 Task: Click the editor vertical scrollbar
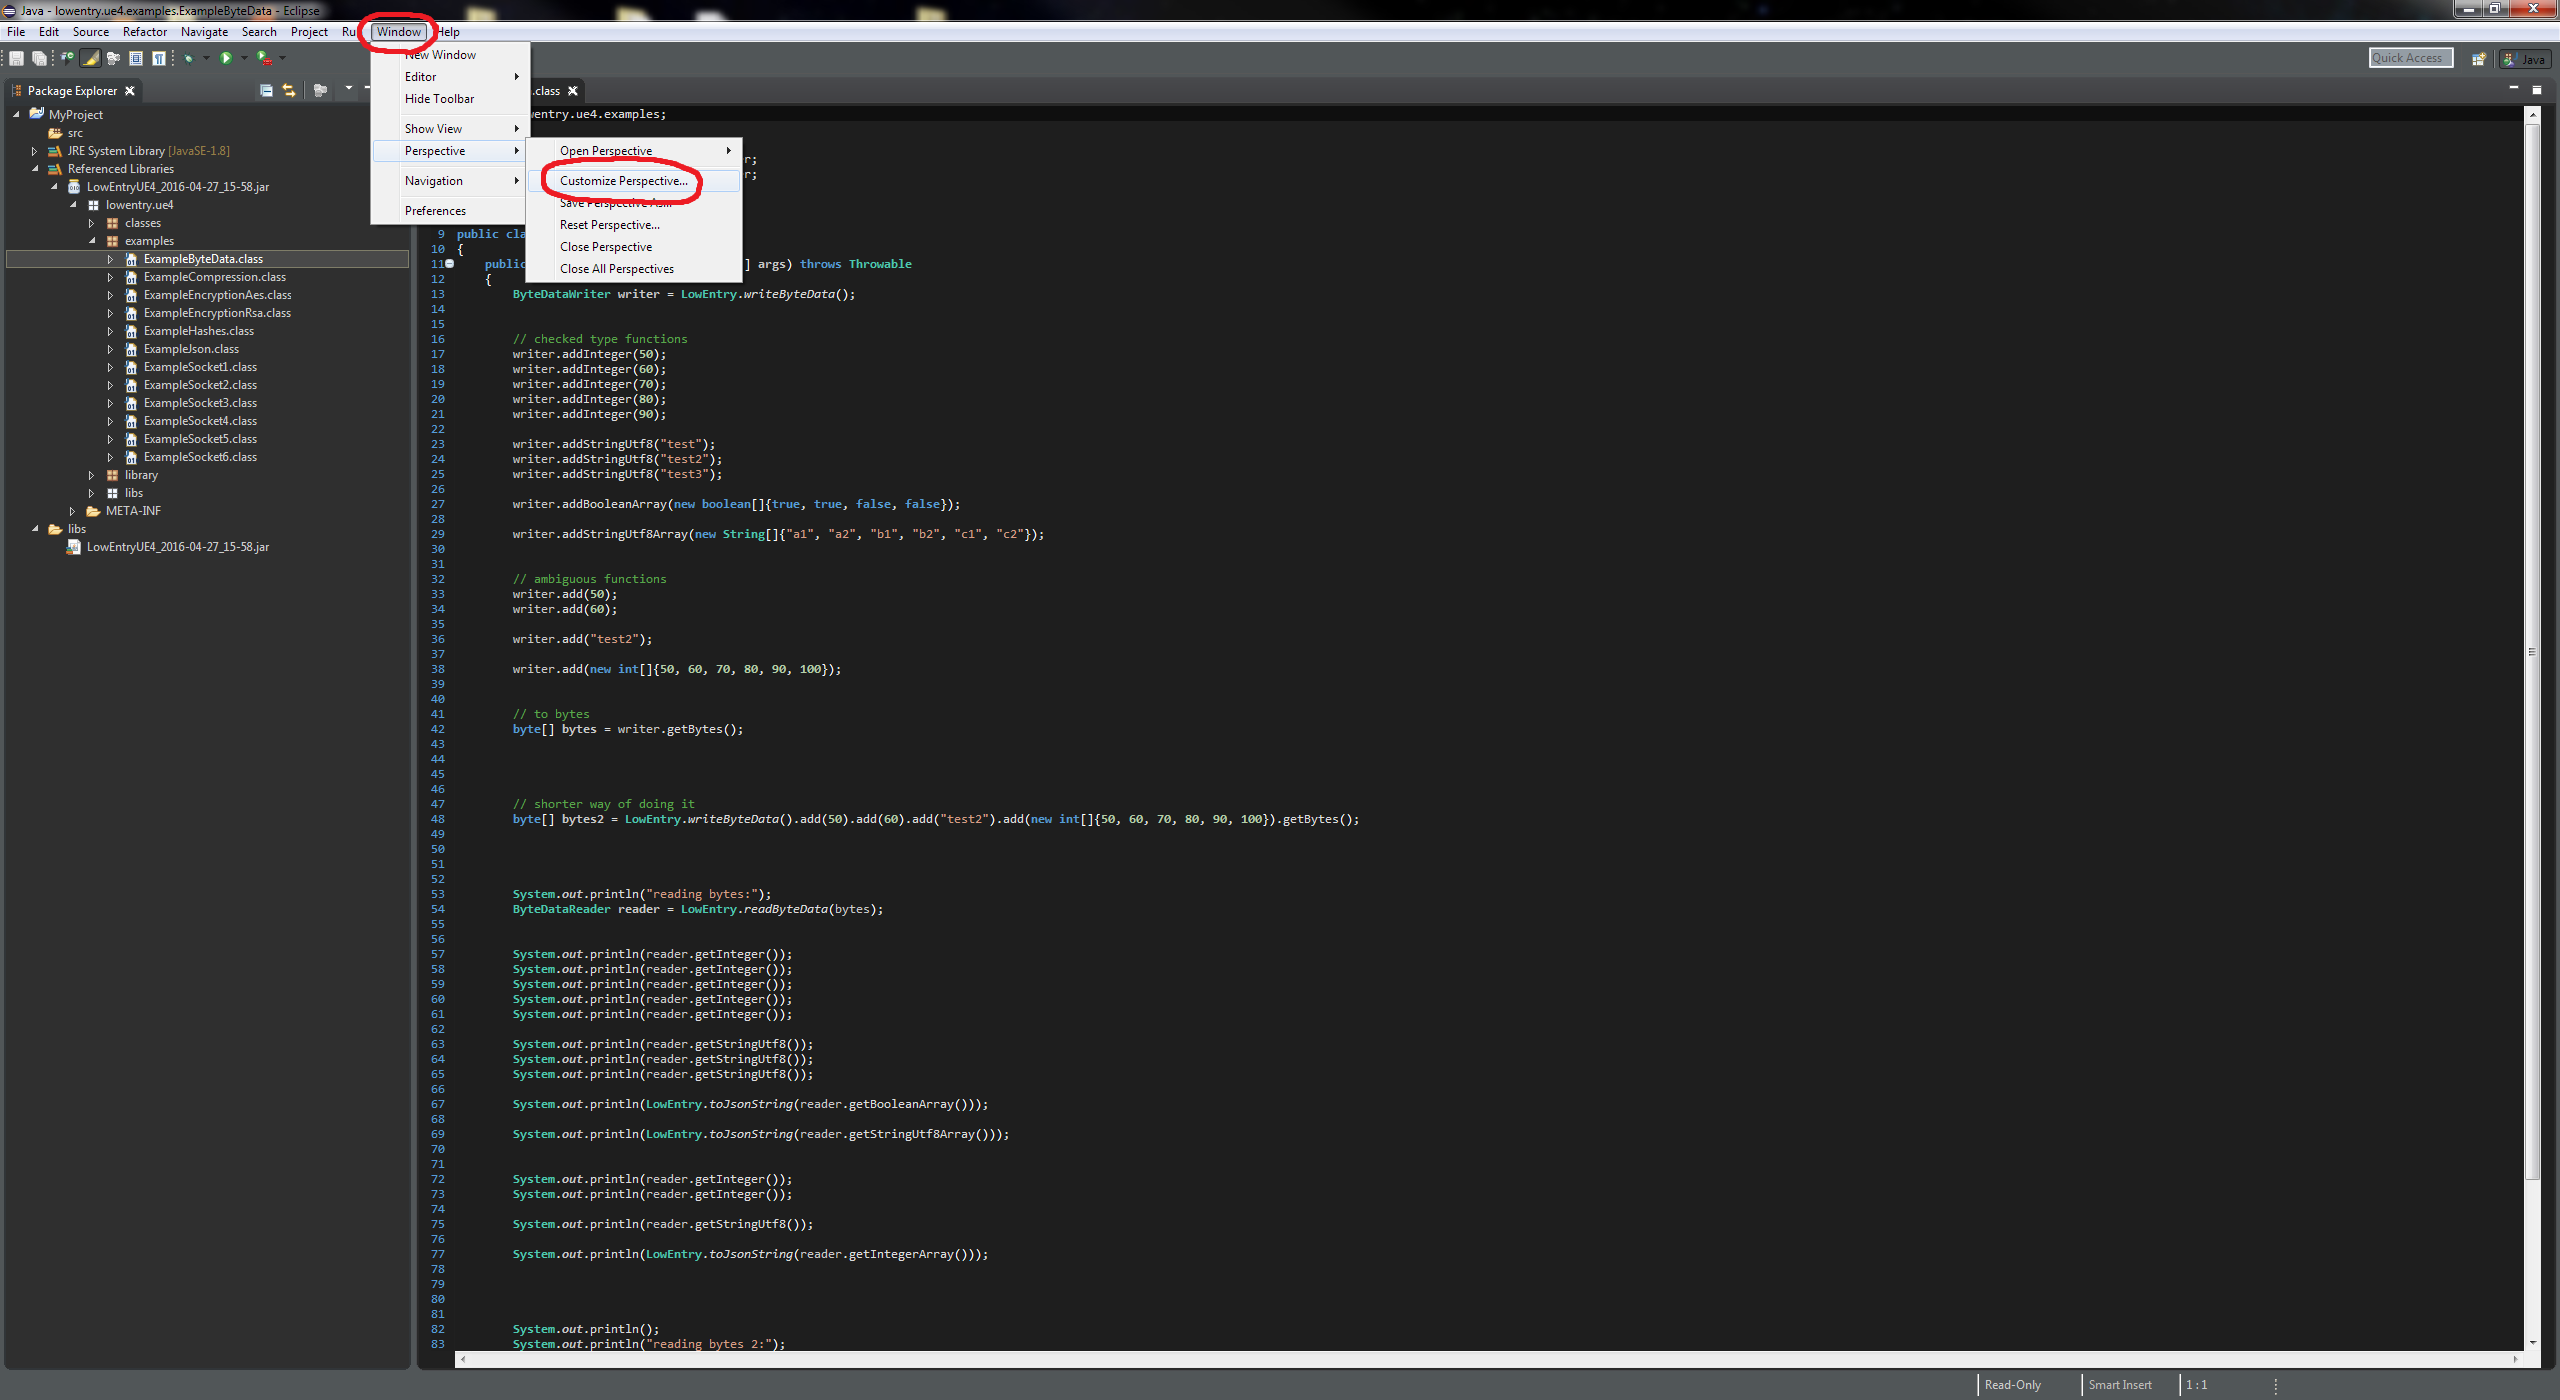(2532, 650)
